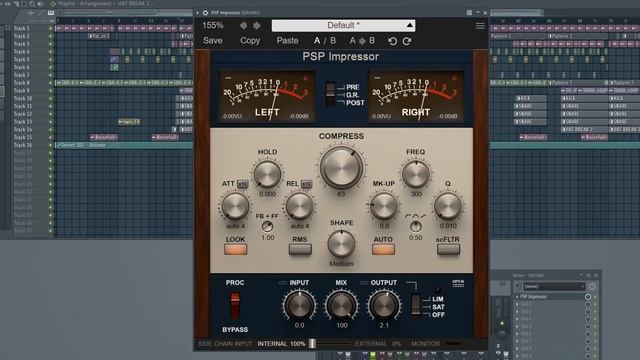Toggle PSP Impressor slot mix knob in mixer
This screenshot has height=360, width=640.
tap(588, 297)
